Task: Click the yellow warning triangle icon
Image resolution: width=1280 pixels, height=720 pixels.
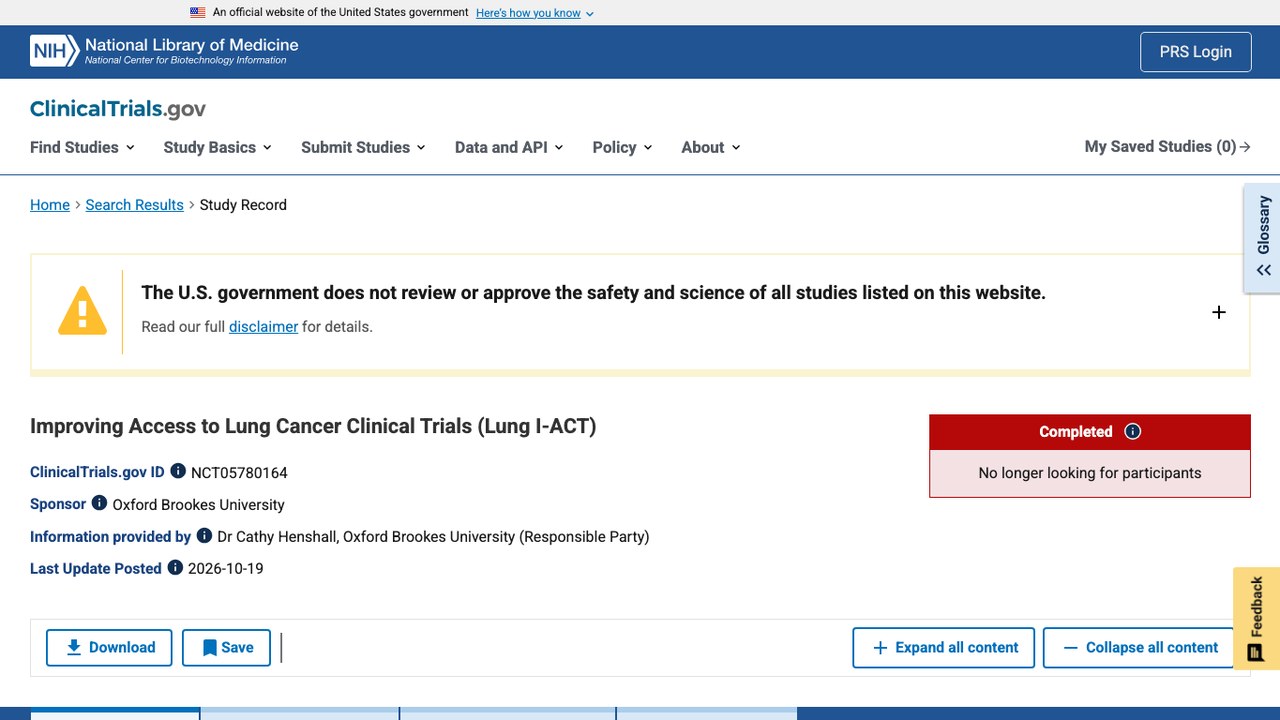Action: [x=82, y=310]
